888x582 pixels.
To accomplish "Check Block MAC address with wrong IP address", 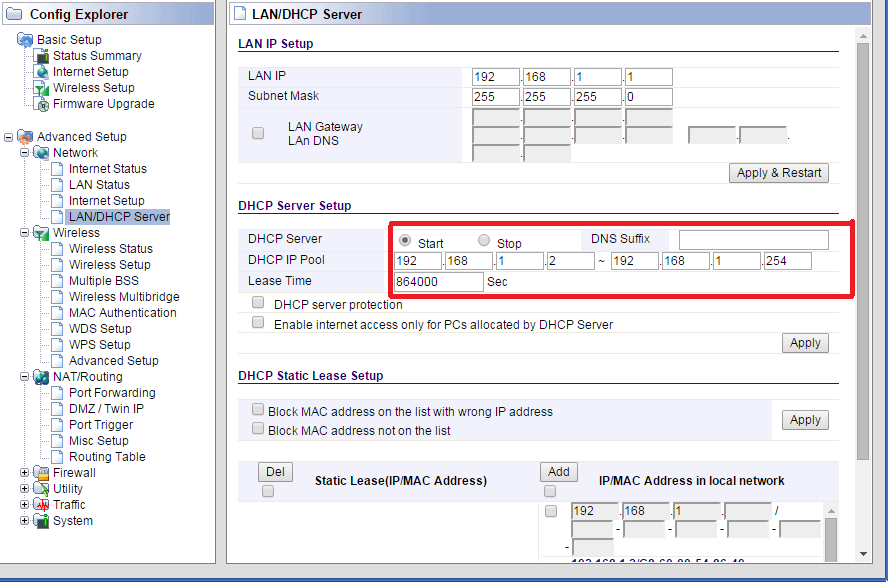I will click(258, 409).
